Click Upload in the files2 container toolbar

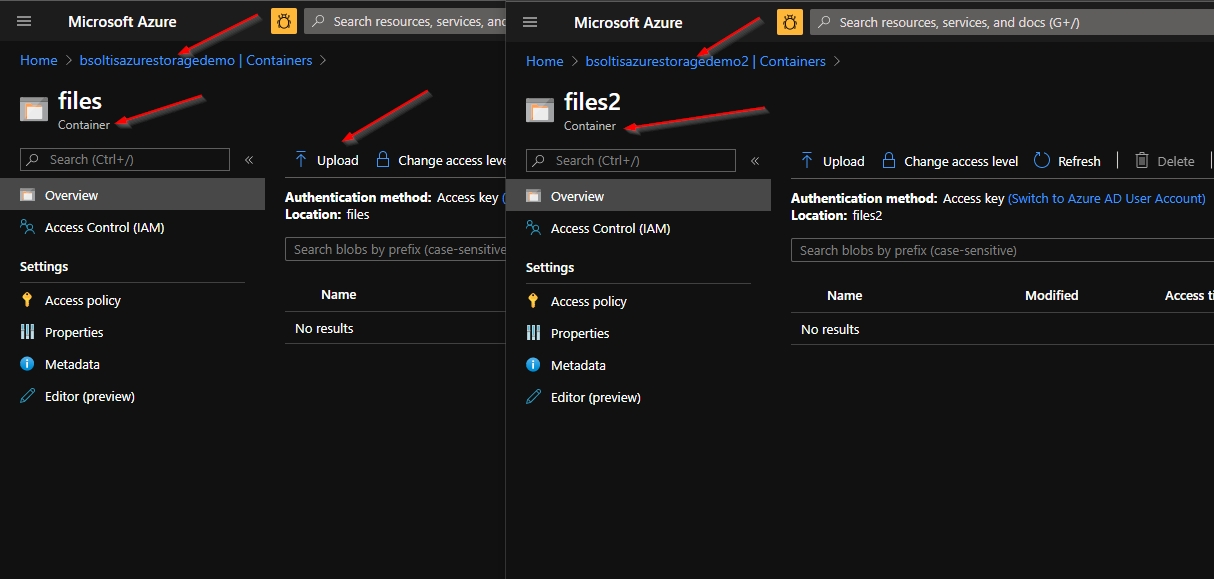pyautogui.click(x=832, y=161)
